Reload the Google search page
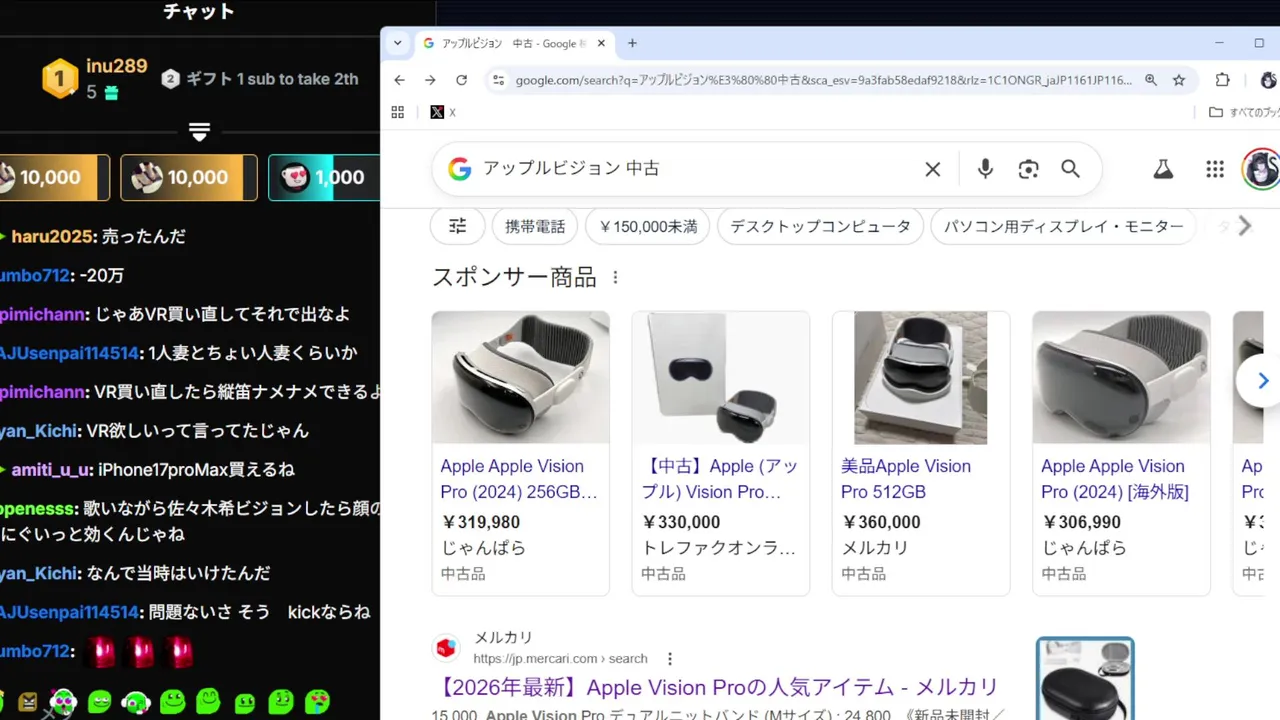This screenshot has width=1280, height=720. tap(461, 80)
